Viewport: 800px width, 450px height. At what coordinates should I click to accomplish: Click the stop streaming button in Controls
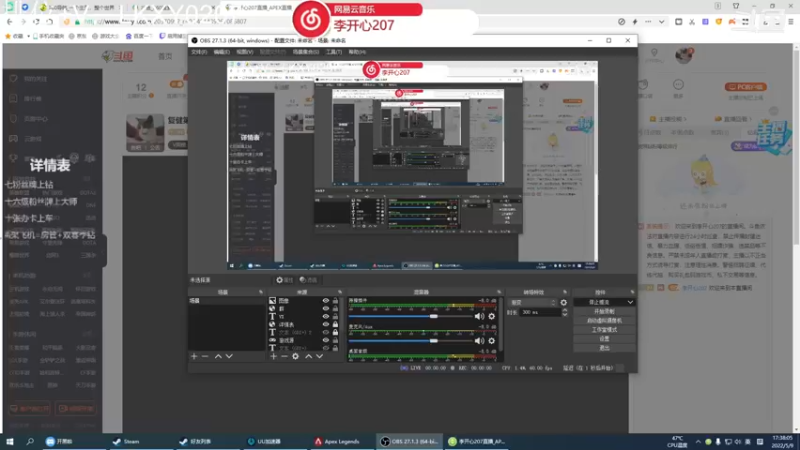click(600, 302)
